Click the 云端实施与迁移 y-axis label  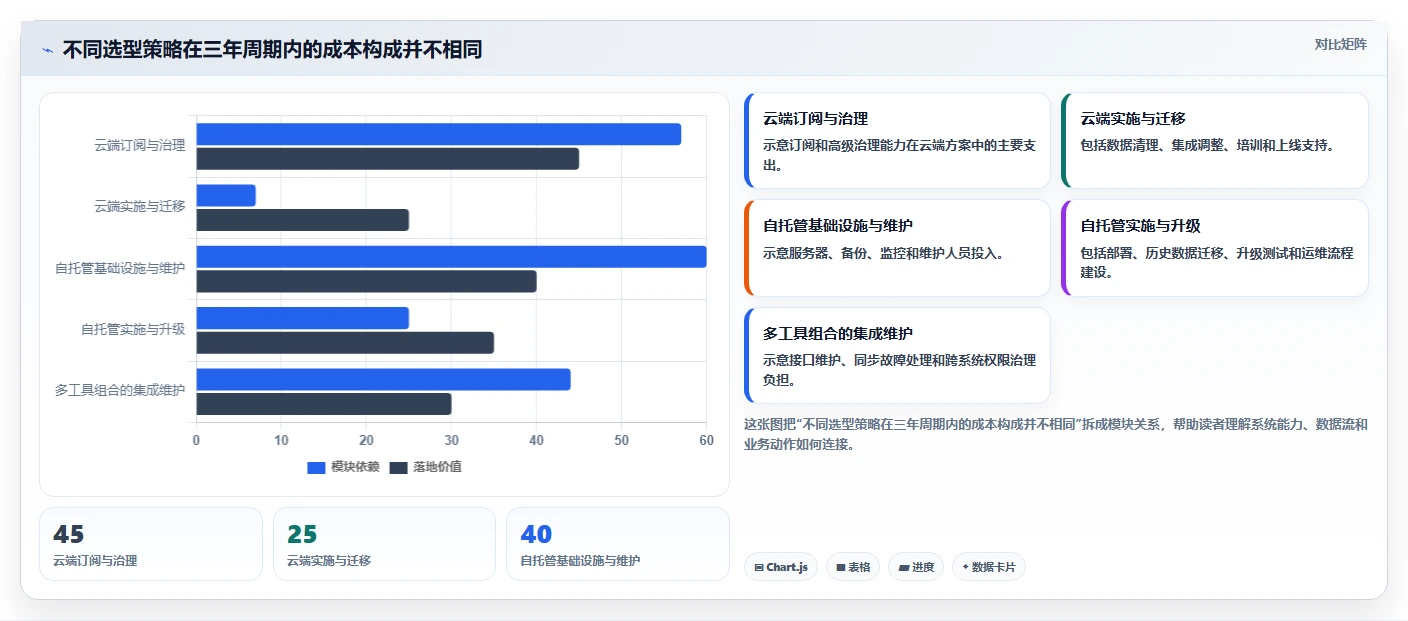[x=140, y=207]
